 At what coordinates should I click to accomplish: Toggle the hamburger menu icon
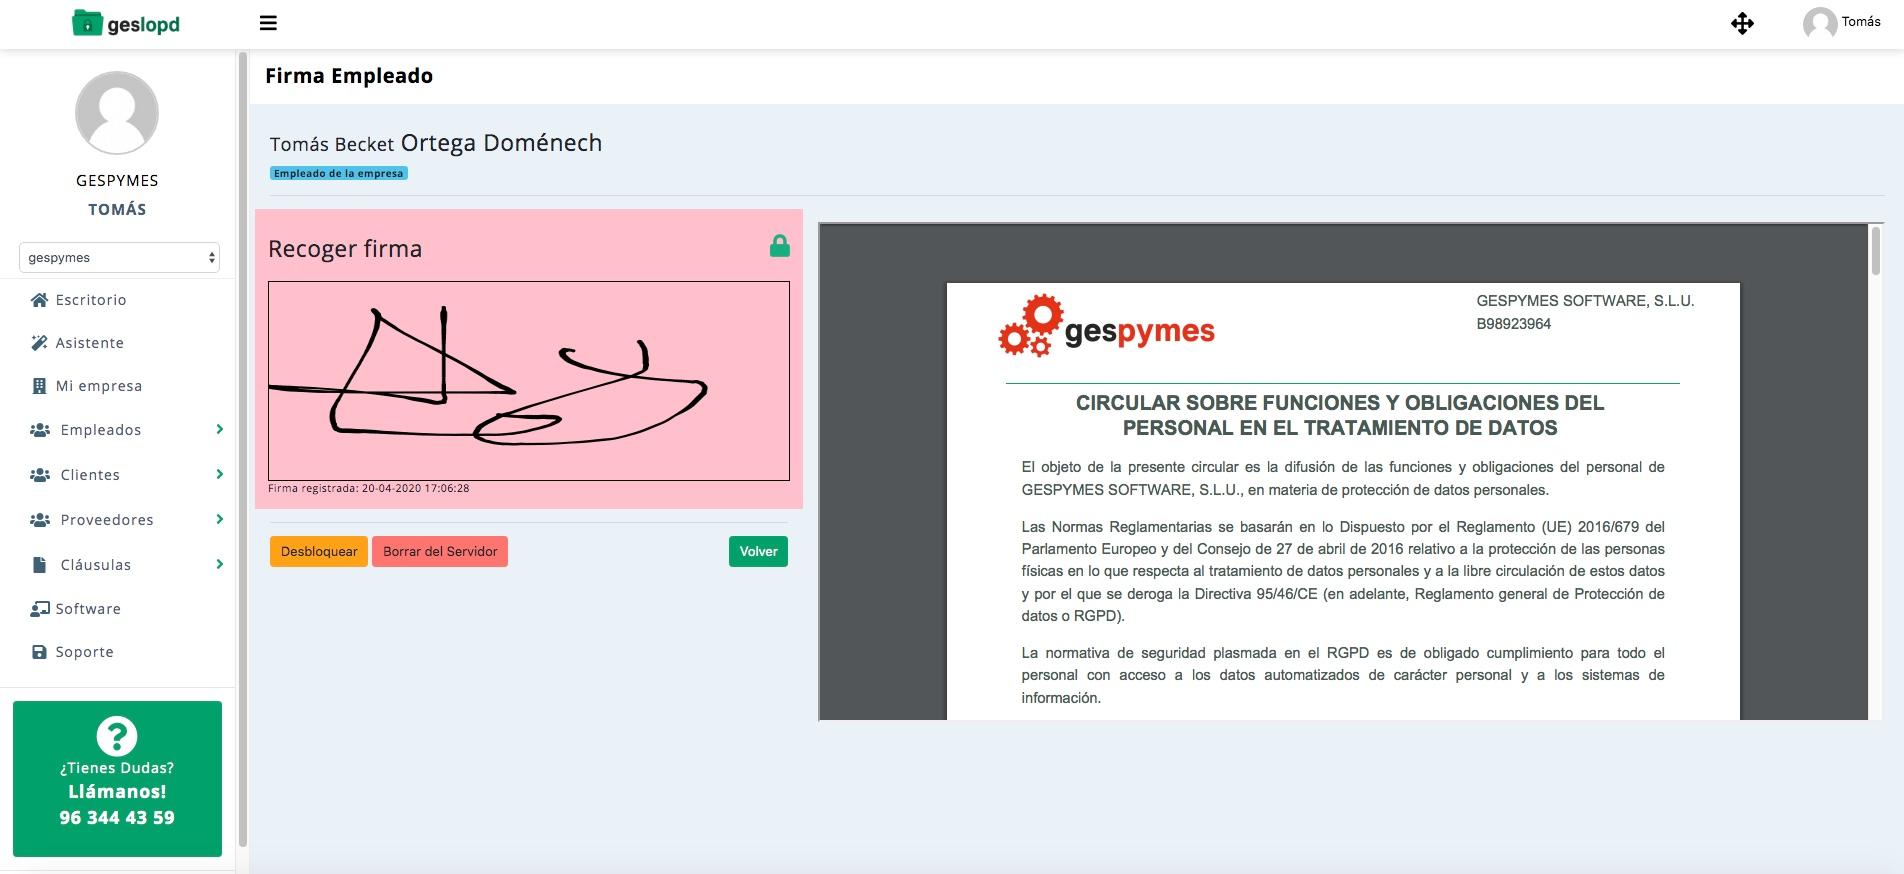[268, 23]
